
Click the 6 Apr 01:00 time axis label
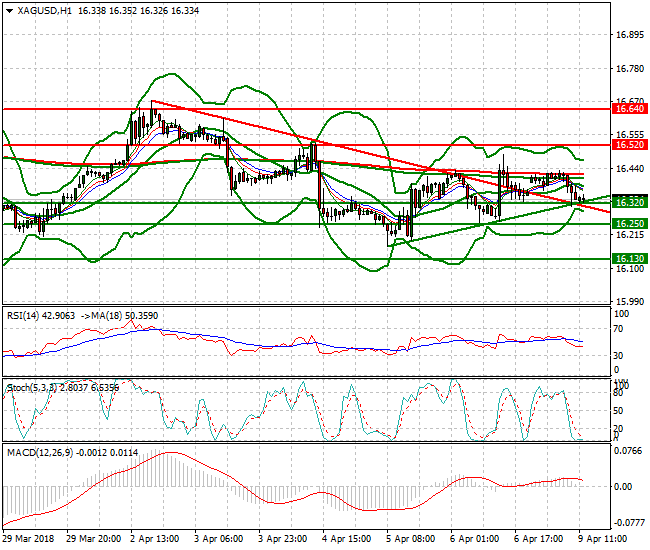[x=474, y=539]
